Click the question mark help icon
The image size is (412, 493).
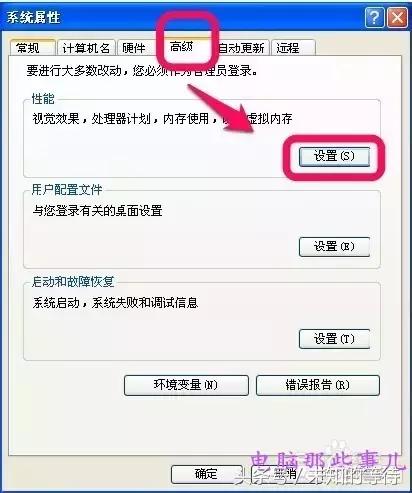(375, 17)
